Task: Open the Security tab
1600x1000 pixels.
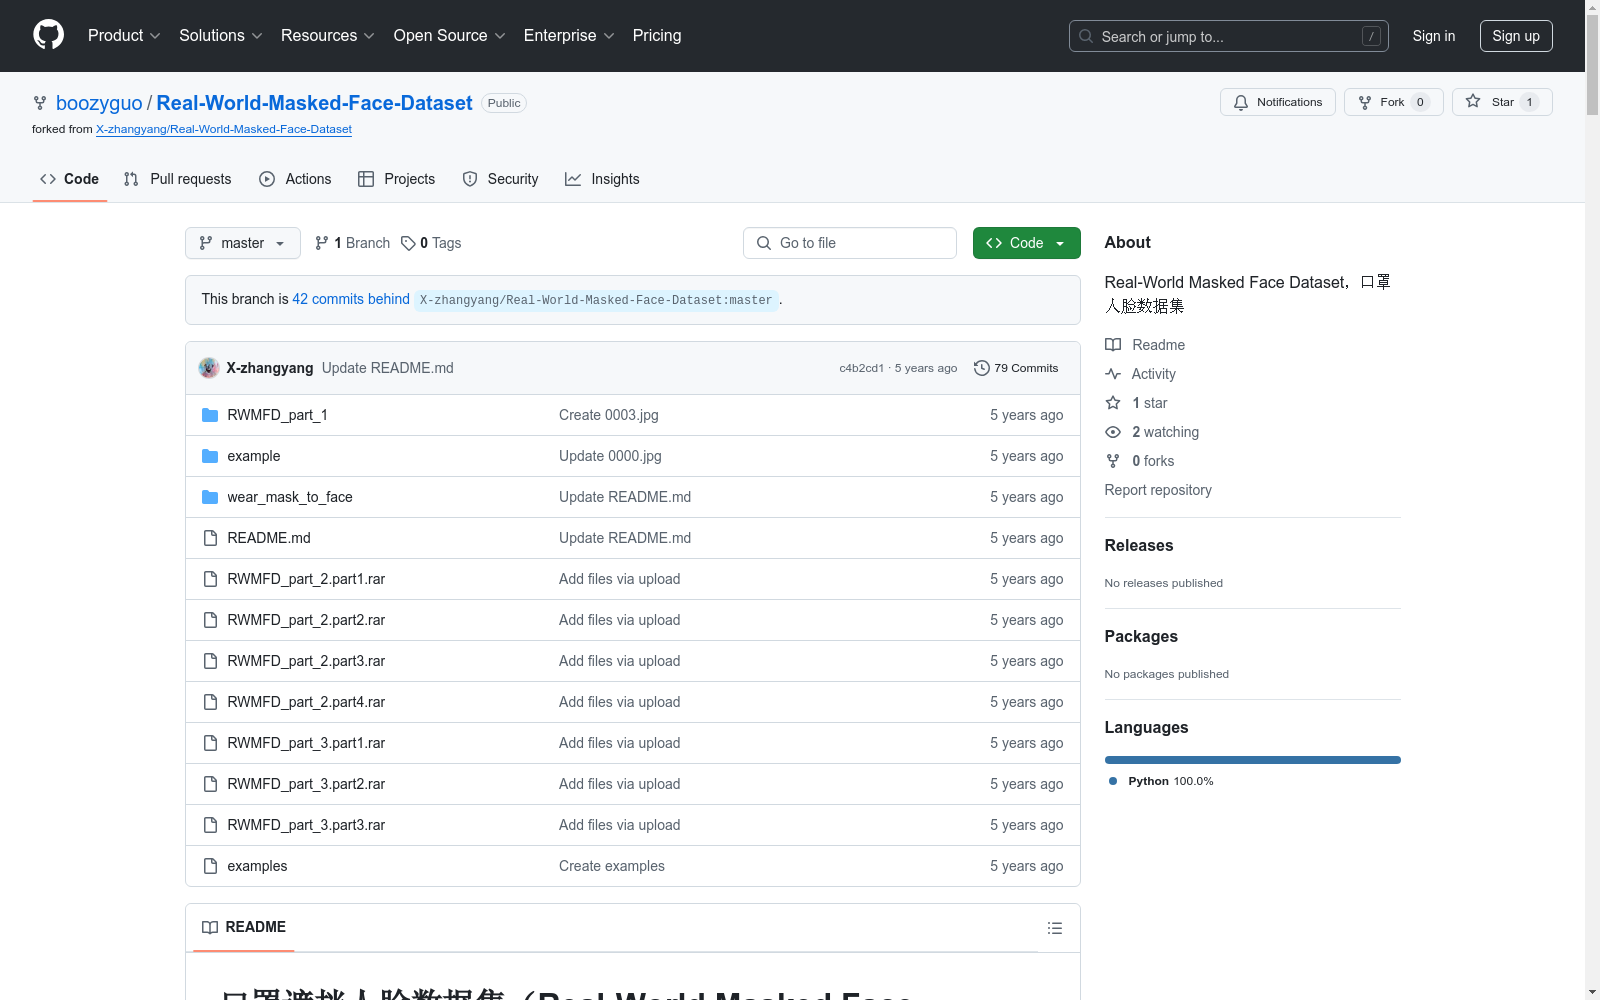Action: [501, 179]
